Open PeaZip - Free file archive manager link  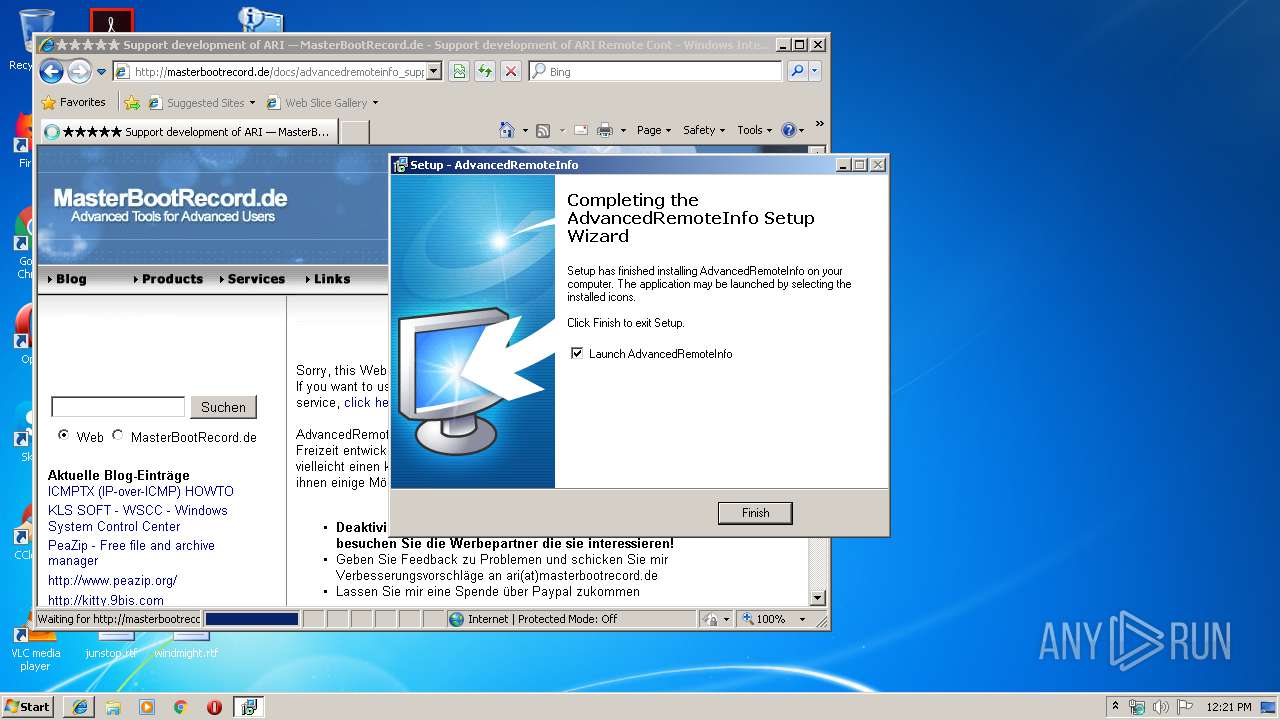point(131,553)
